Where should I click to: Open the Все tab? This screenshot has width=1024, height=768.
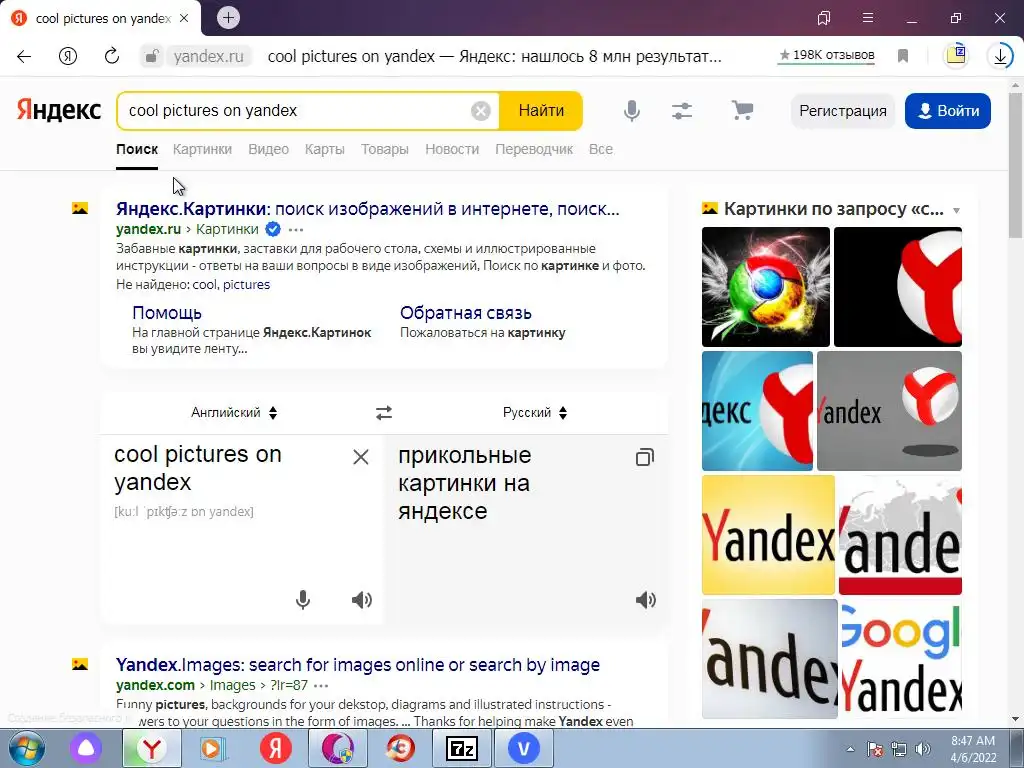coord(601,149)
